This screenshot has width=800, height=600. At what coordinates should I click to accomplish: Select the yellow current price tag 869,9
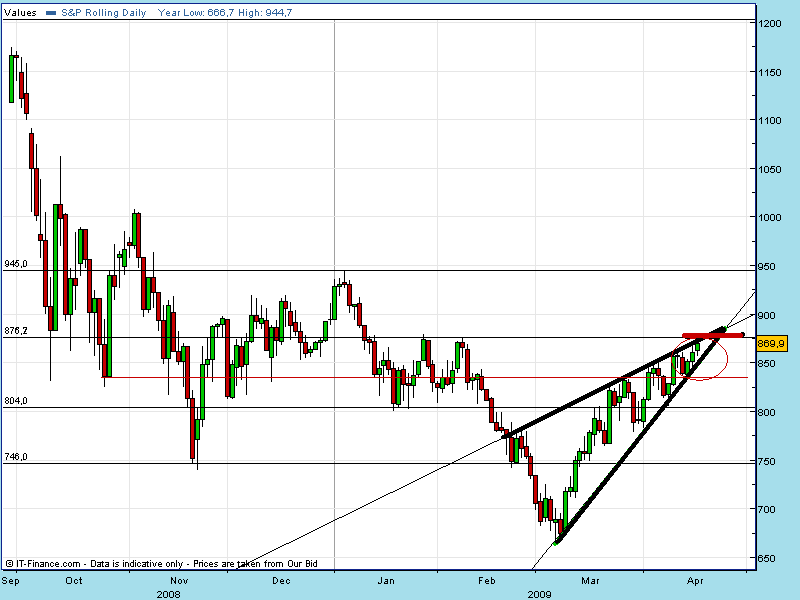[771, 343]
